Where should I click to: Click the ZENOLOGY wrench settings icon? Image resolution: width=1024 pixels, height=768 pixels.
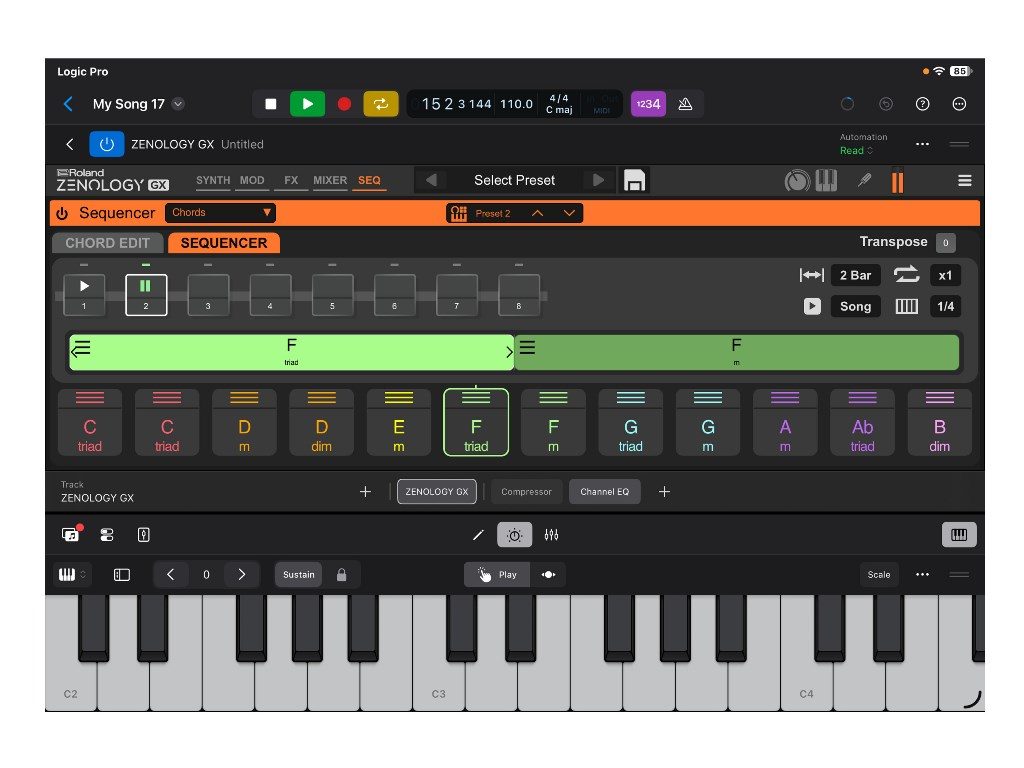coord(865,180)
